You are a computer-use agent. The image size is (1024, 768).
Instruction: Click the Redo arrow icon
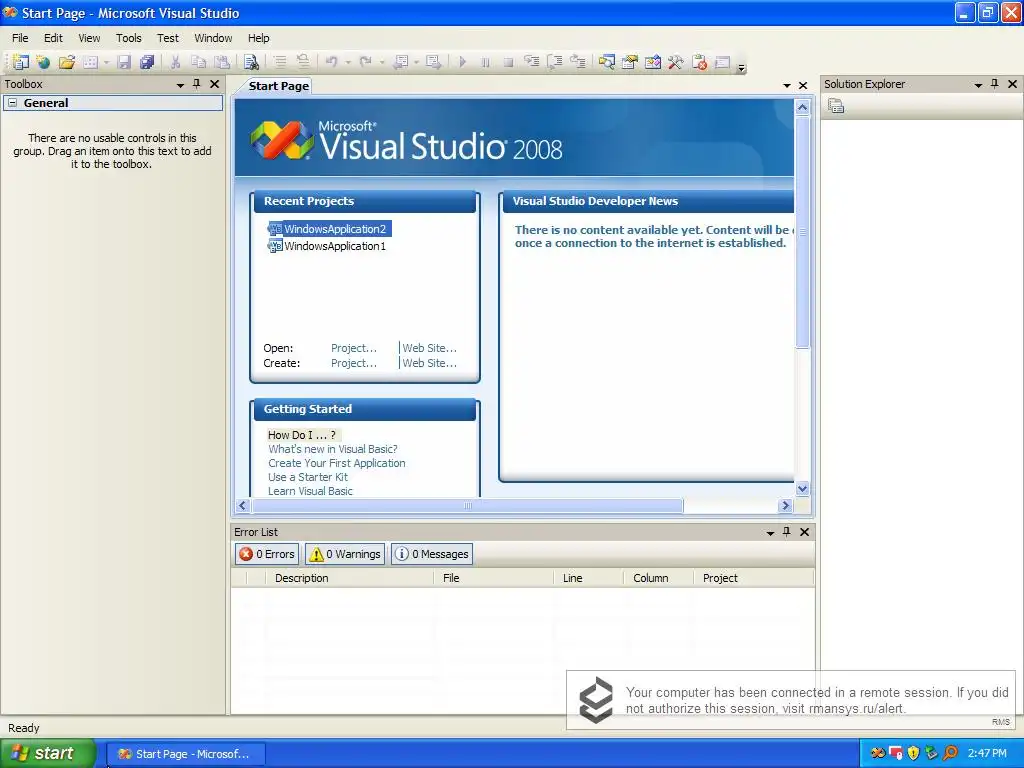365,62
